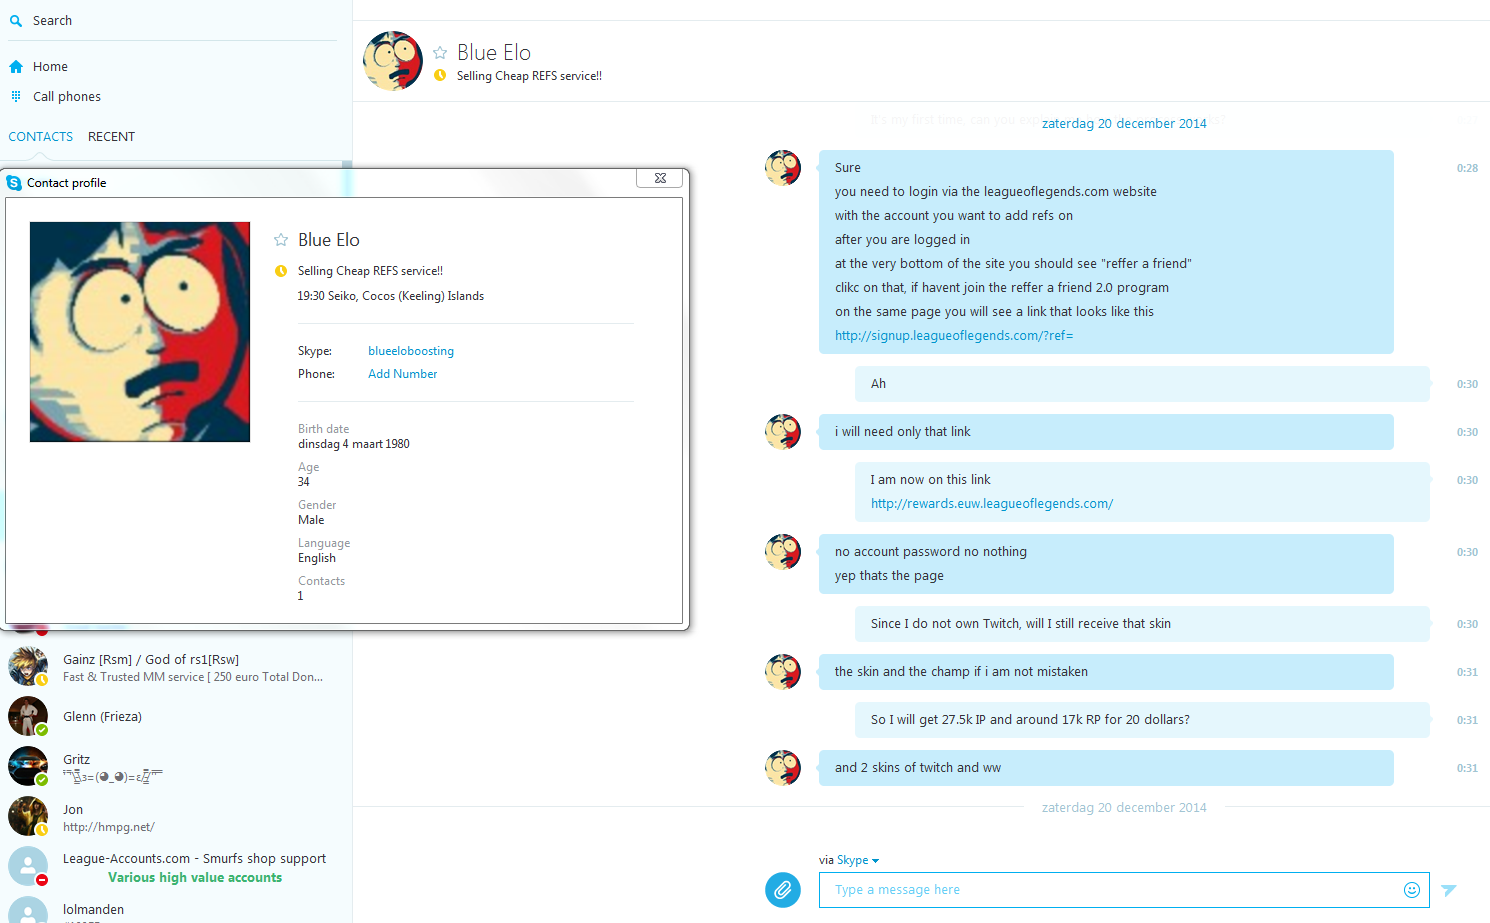1490x923 pixels.
Task: Click the Search magnifier icon
Action: 16,21
